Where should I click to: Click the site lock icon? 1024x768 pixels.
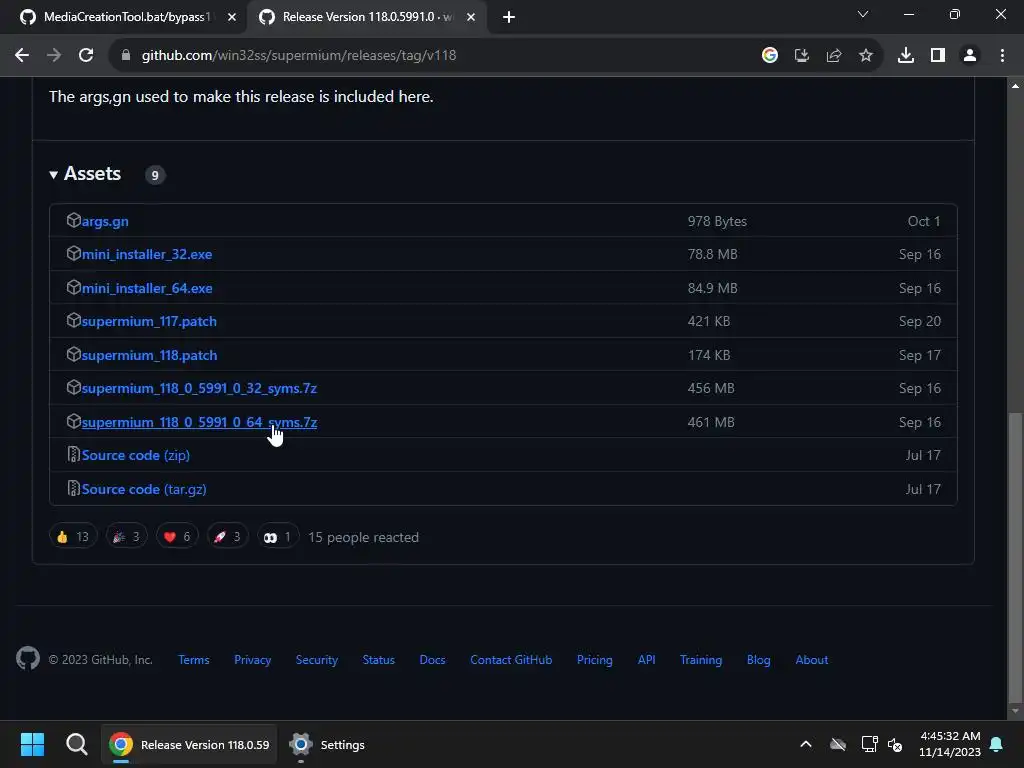click(126, 56)
